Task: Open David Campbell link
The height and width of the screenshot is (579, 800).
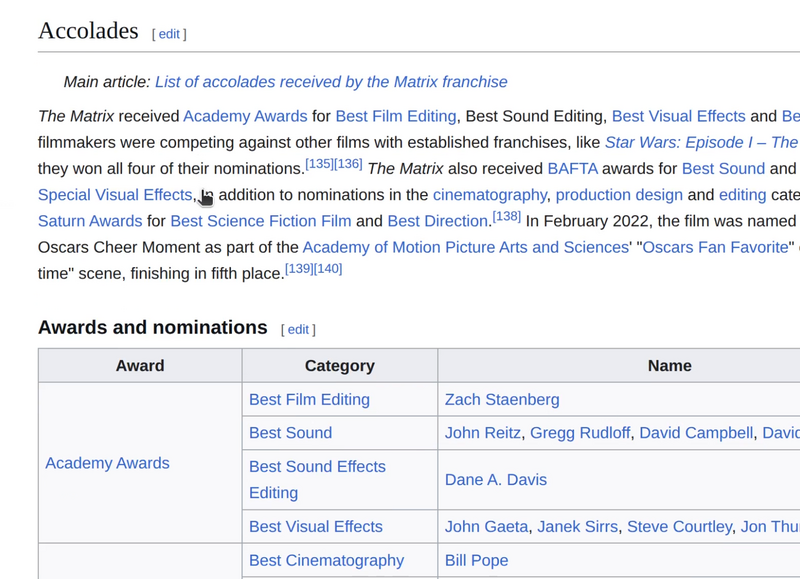Action: point(696,433)
